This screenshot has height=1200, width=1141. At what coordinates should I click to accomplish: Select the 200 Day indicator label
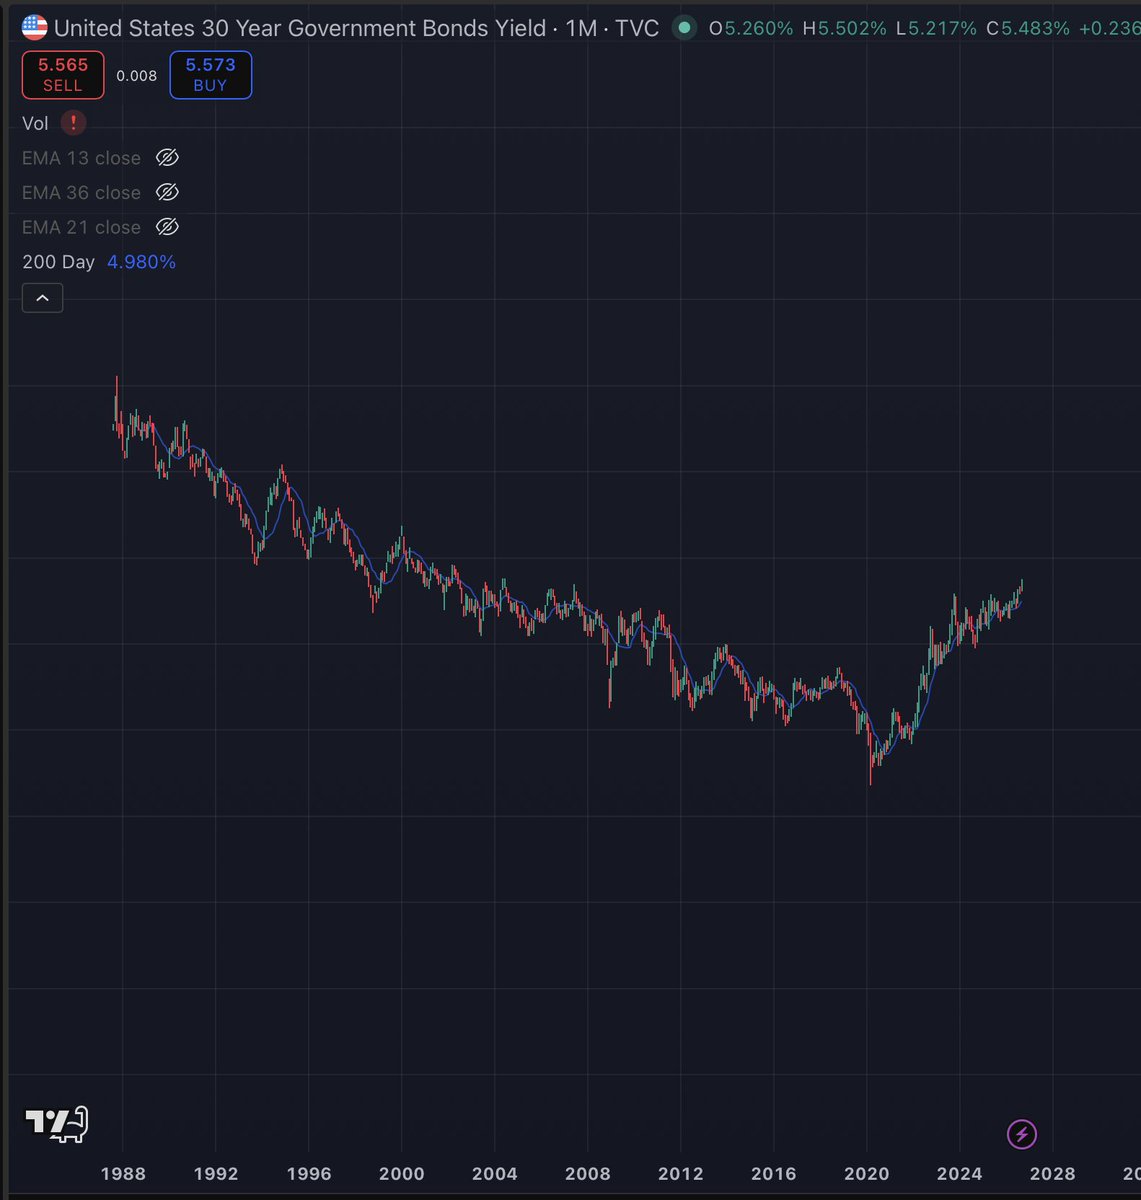(x=58, y=262)
